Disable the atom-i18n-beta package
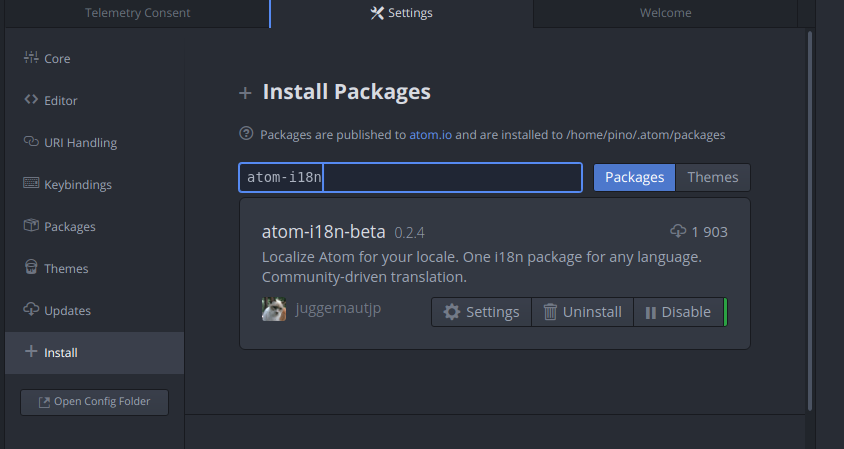Screen dimensions: 844x449 coord(678,312)
